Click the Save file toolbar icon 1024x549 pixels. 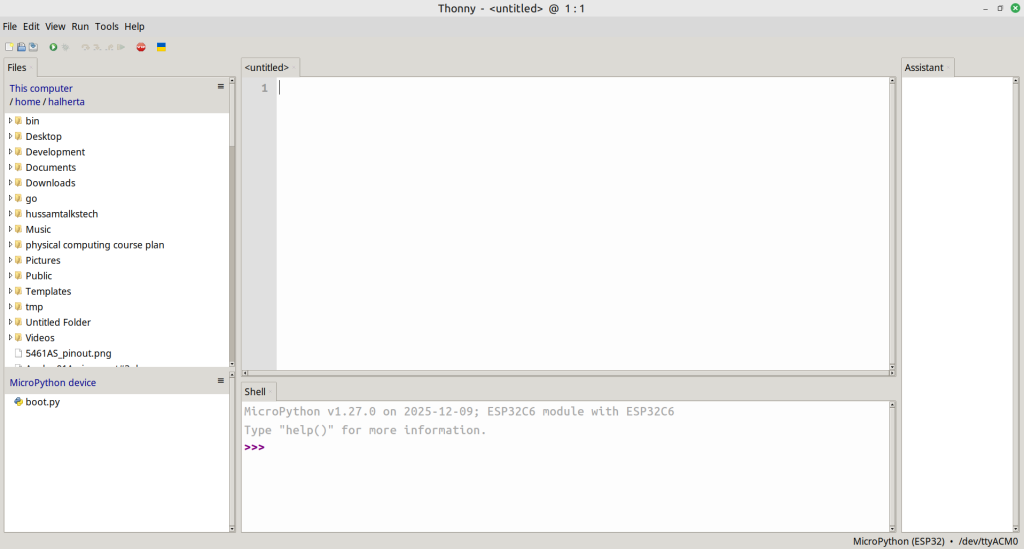33,47
